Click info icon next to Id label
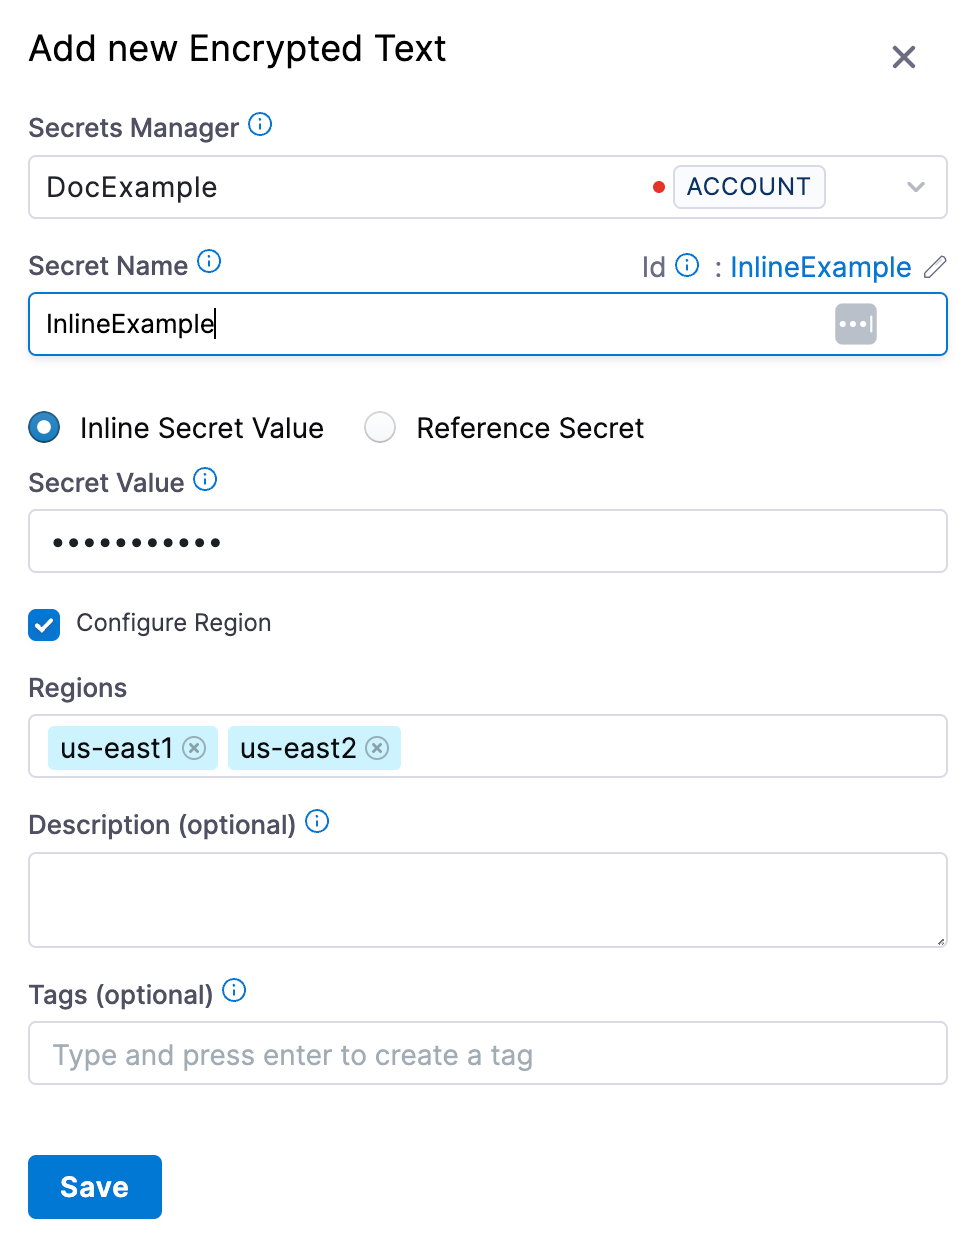 pos(687,265)
